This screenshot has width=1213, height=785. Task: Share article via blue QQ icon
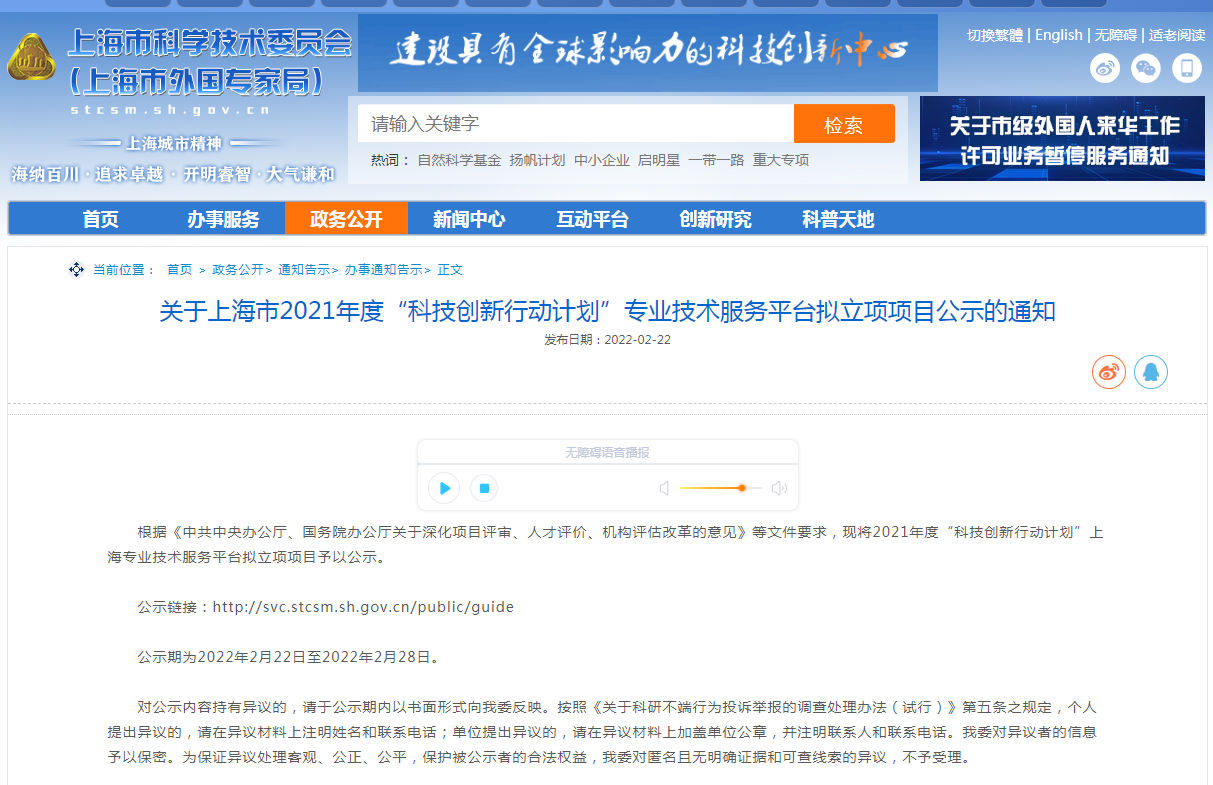click(1151, 372)
